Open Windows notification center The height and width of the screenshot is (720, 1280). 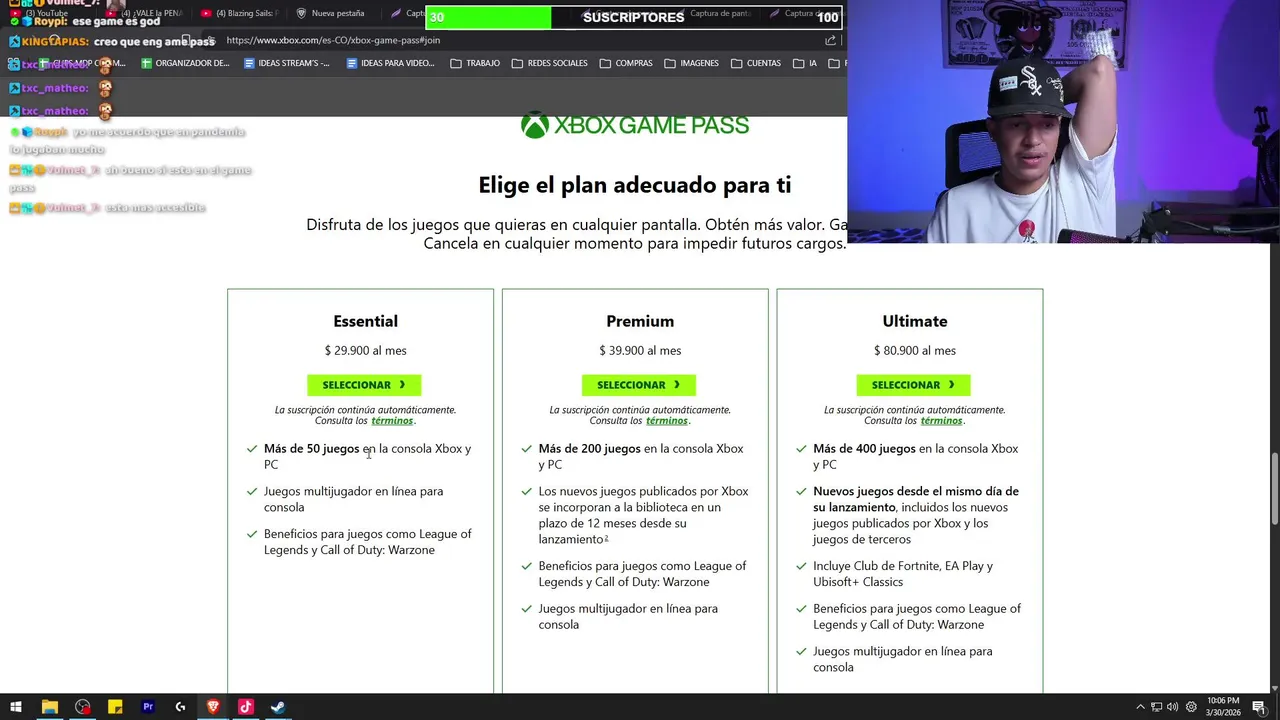tap(1259, 707)
